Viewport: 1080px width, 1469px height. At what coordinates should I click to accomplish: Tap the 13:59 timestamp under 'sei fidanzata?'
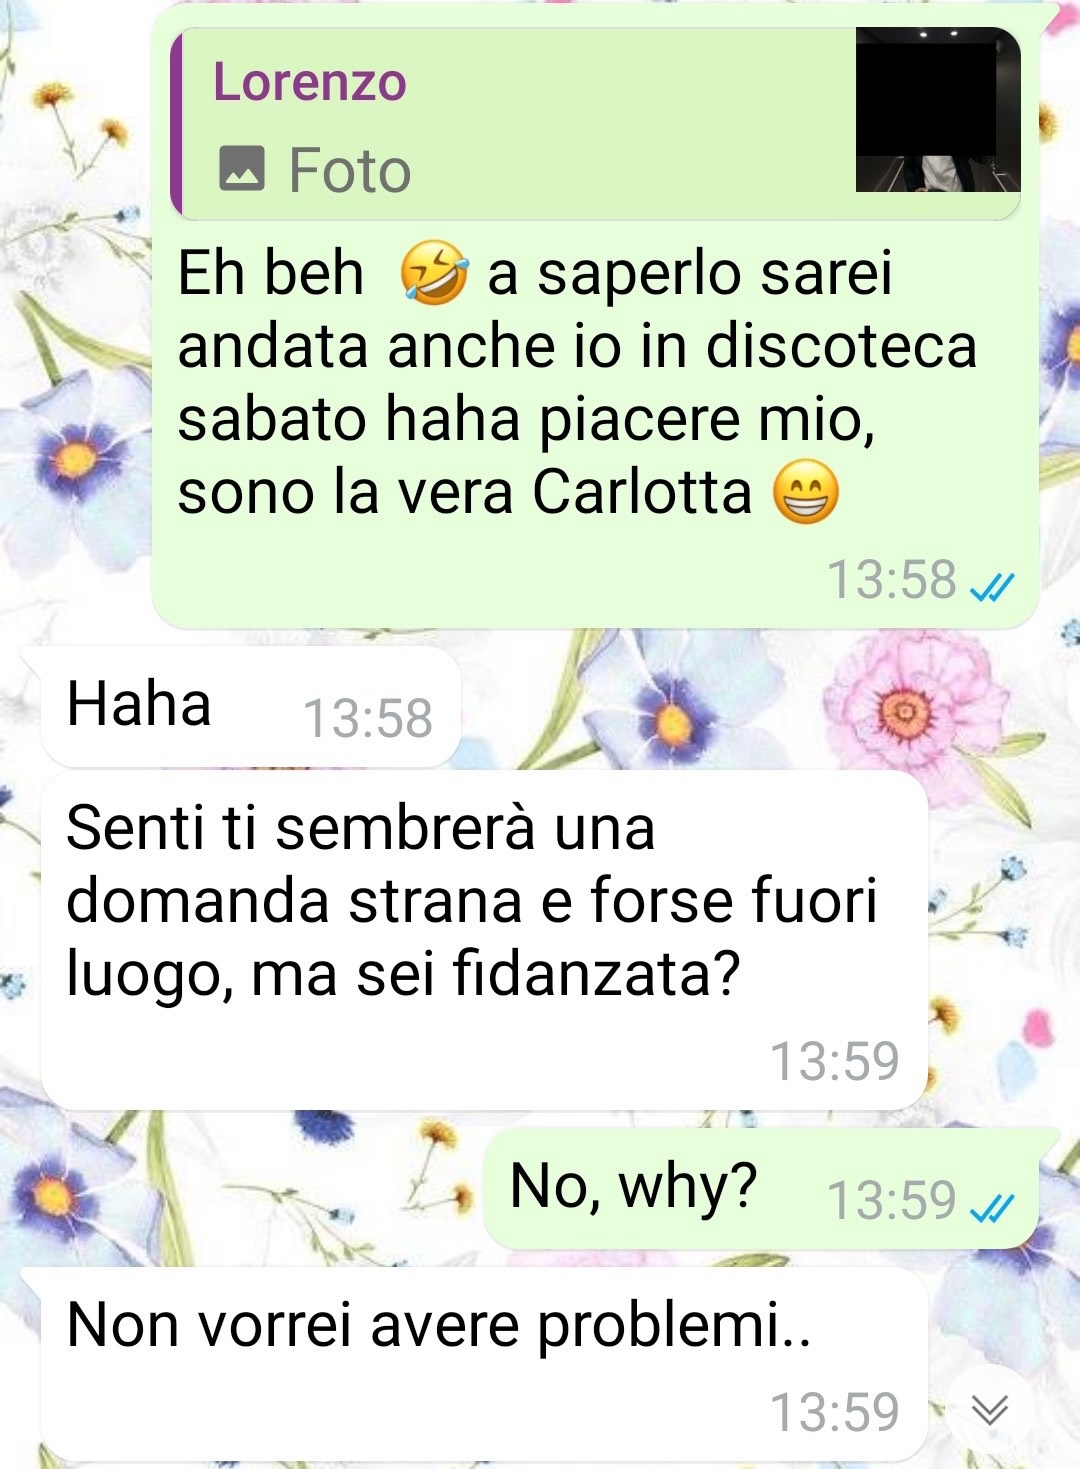834,1061
